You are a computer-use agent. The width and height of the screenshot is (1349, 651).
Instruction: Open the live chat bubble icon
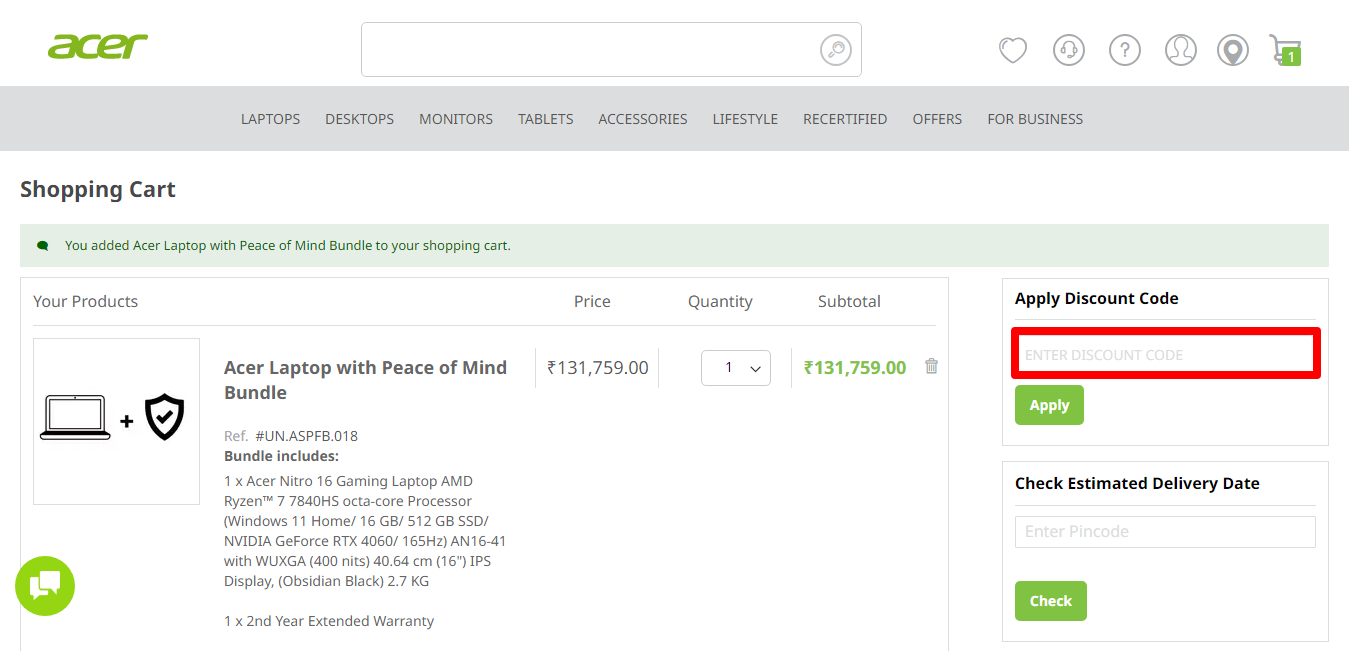[x=44, y=586]
